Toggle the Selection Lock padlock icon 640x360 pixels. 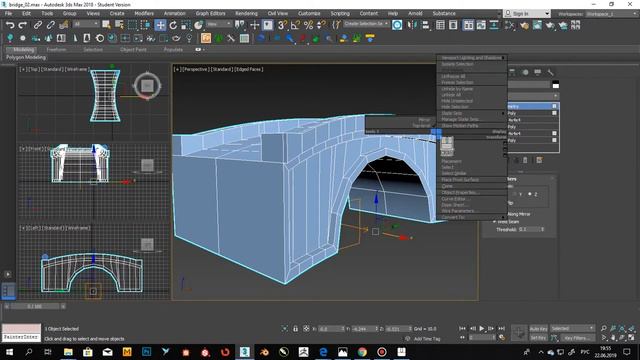[x=296, y=329]
